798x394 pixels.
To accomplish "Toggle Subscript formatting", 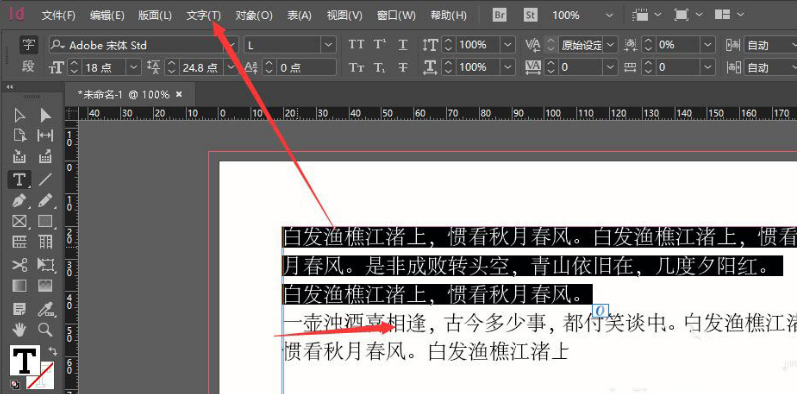I will coord(380,67).
